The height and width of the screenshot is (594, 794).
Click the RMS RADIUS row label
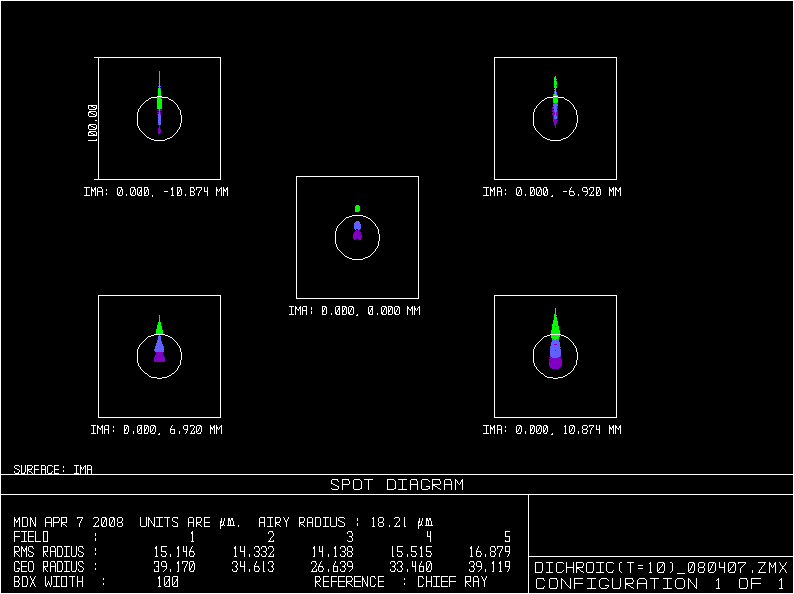pos(49,552)
